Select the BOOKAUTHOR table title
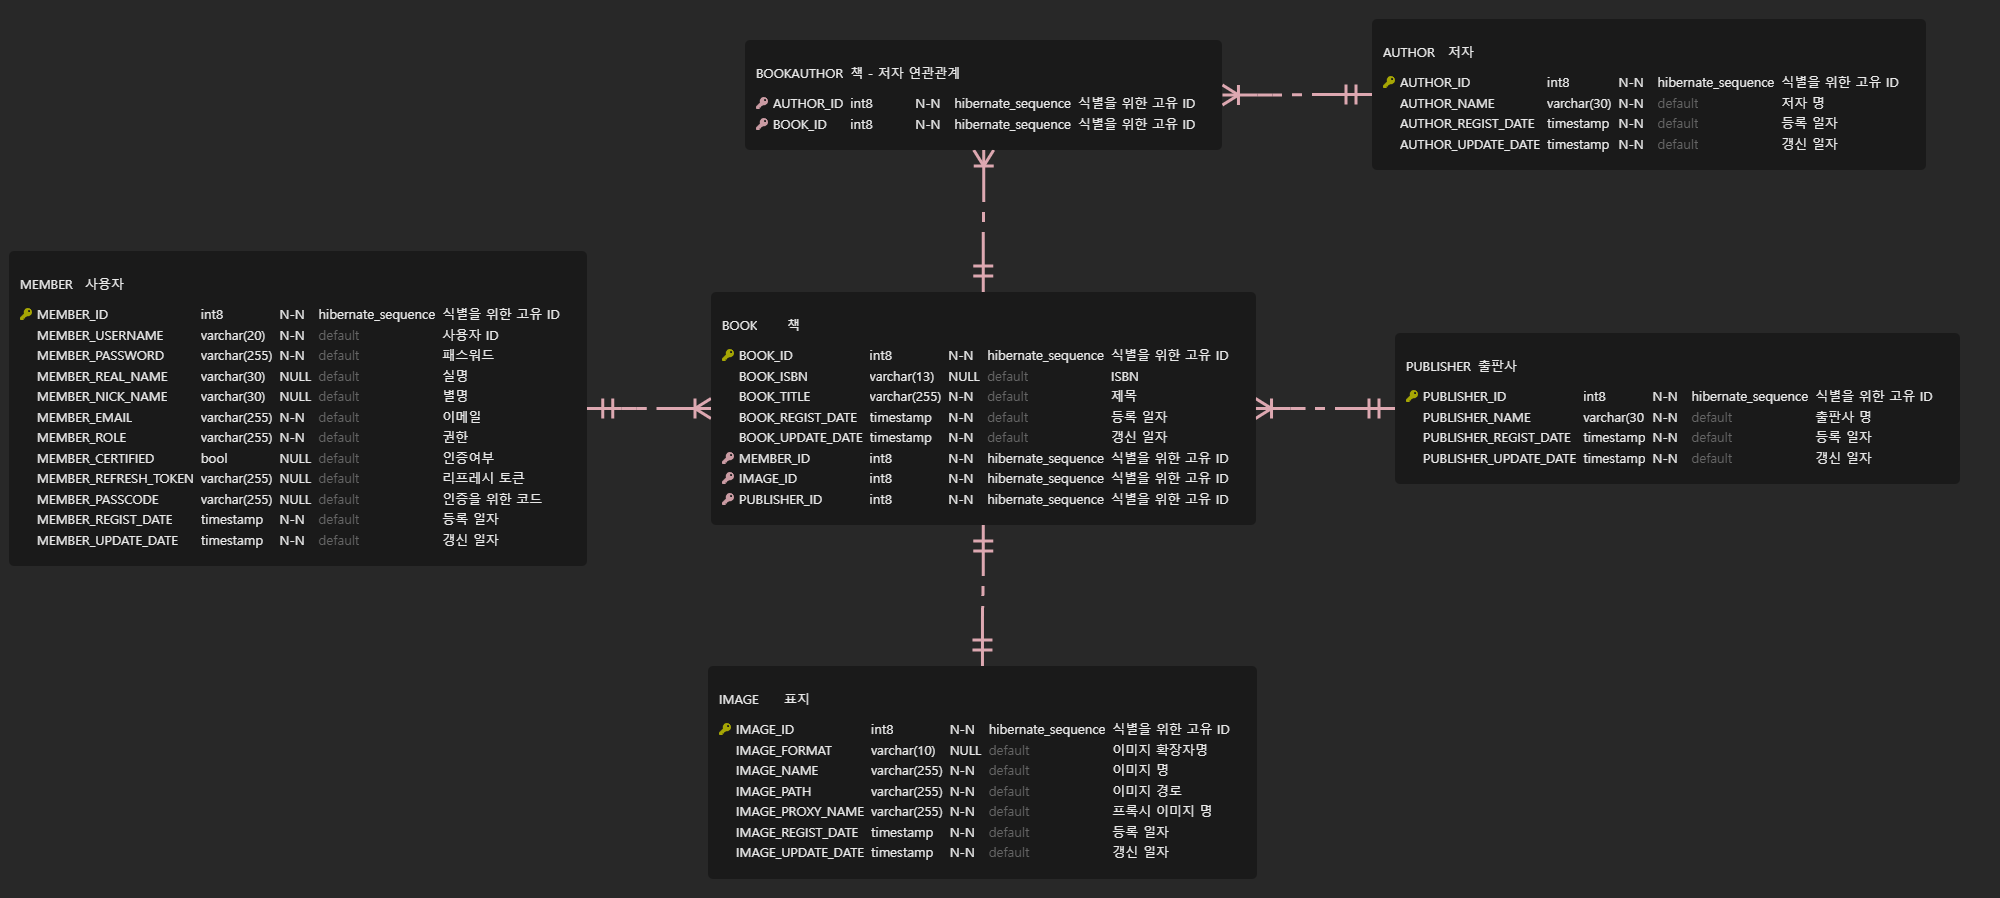The height and width of the screenshot is (898, 2000). [x=800, y=73]
